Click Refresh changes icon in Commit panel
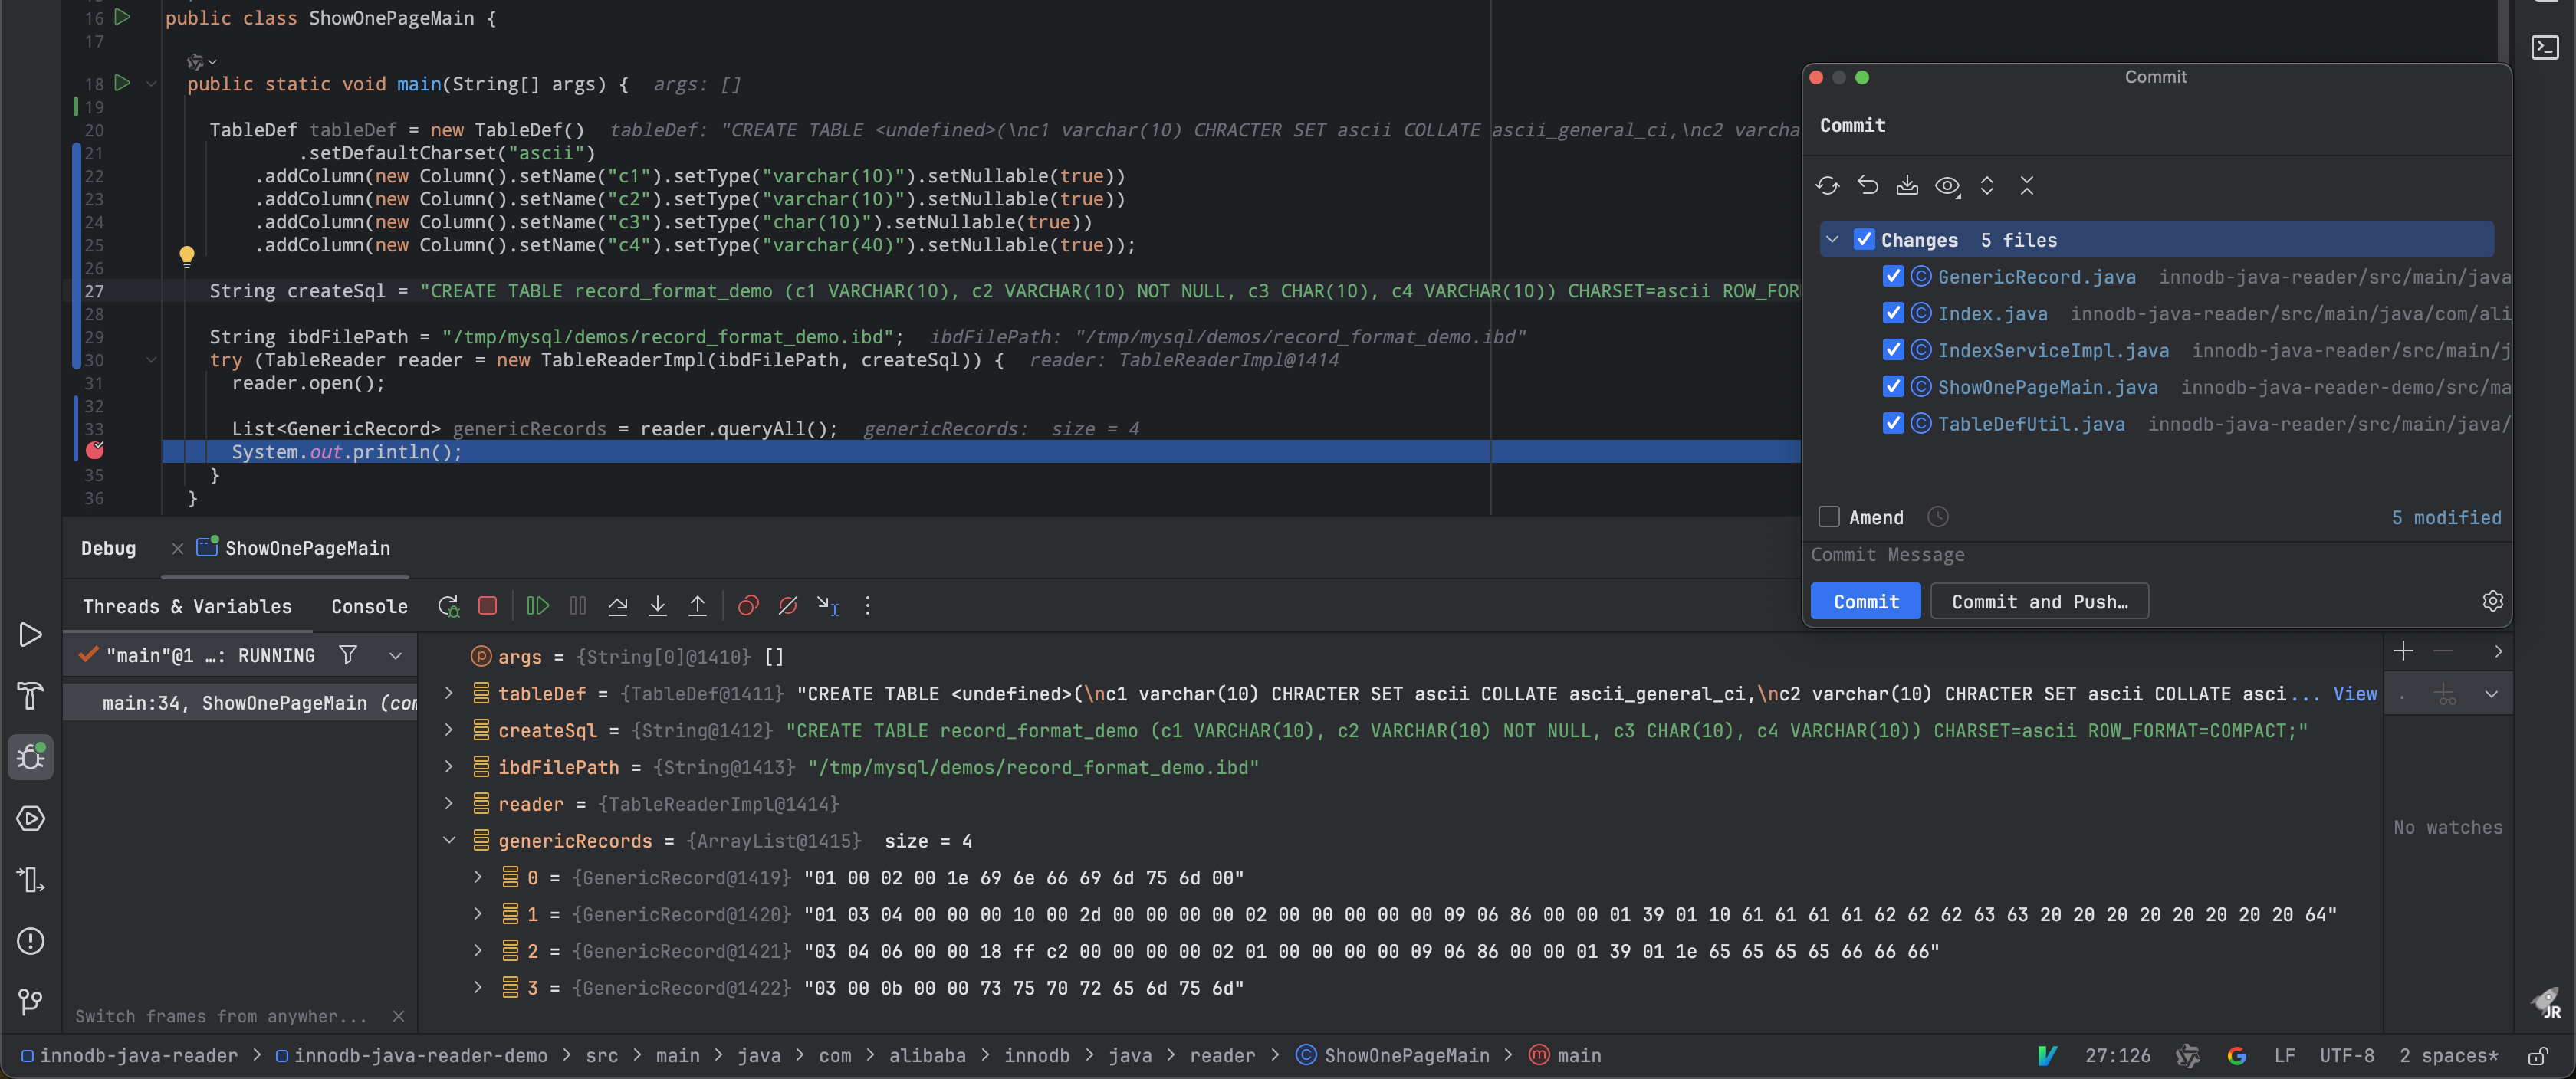The height and width of the screenshot is (1079, 2576). pyautogui.click(x=1827, y=186)
